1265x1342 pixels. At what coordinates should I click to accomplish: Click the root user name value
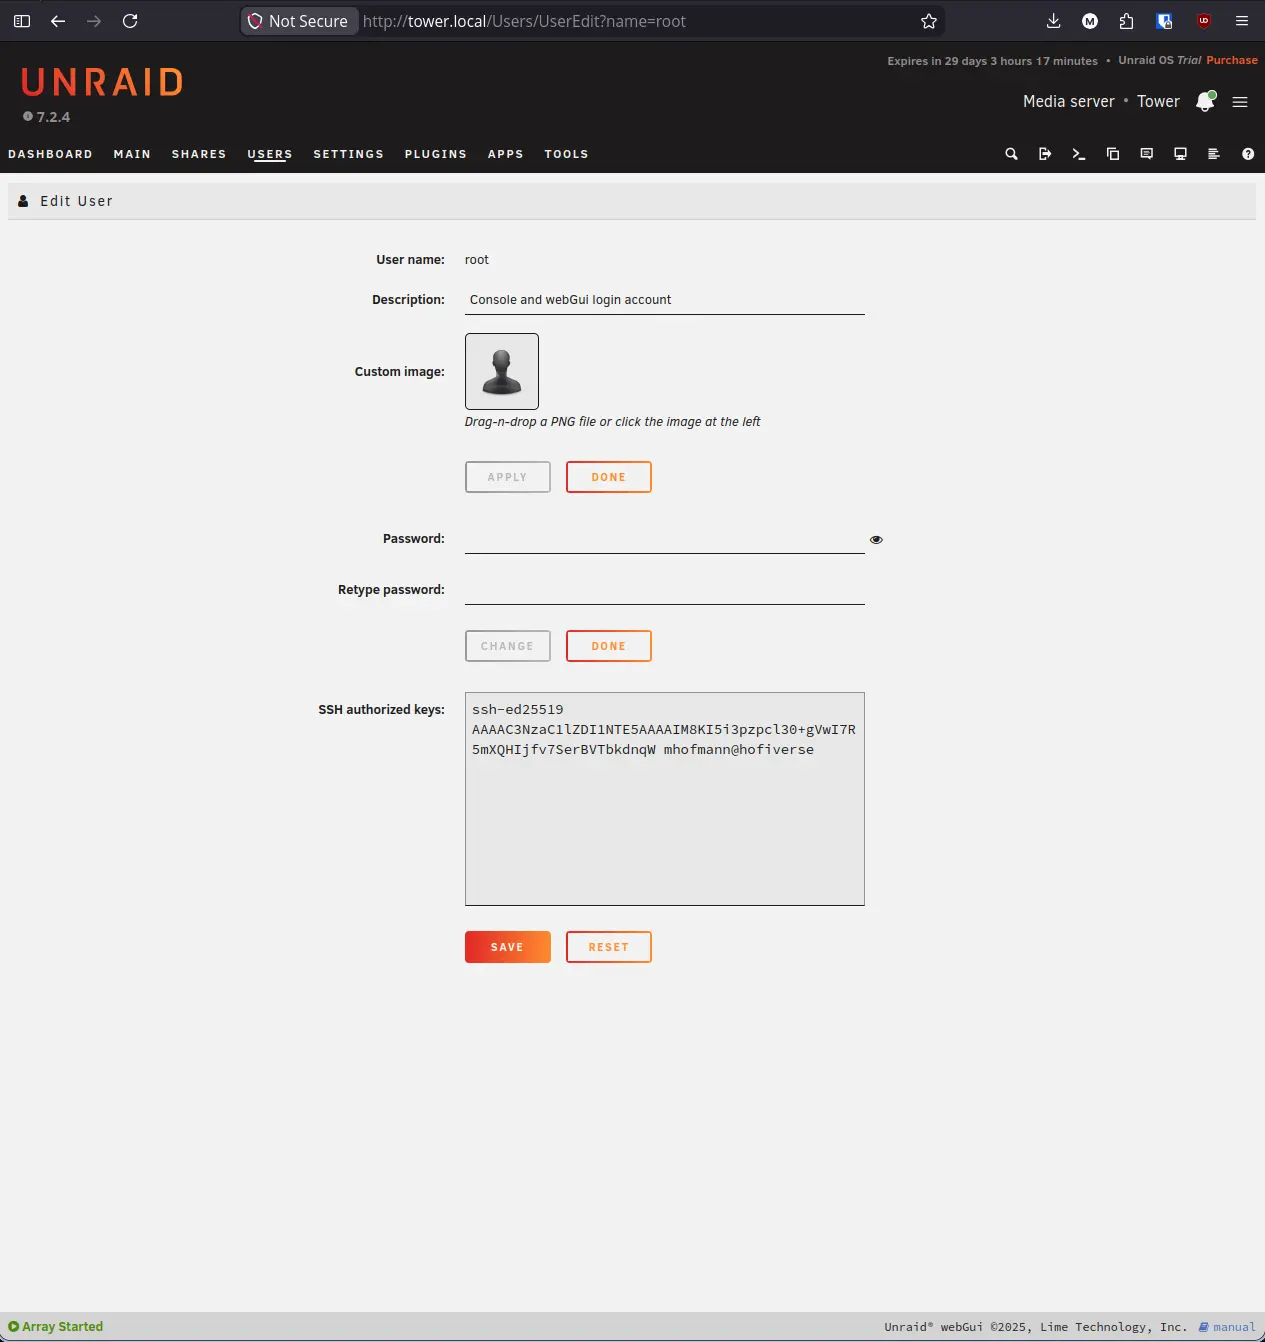coord(477,260)
